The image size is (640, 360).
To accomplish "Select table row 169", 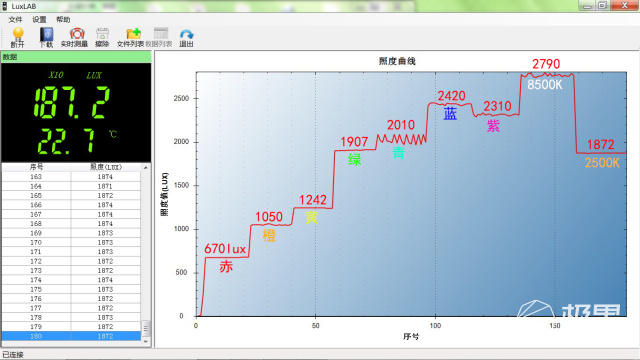I will click(71, 233).
